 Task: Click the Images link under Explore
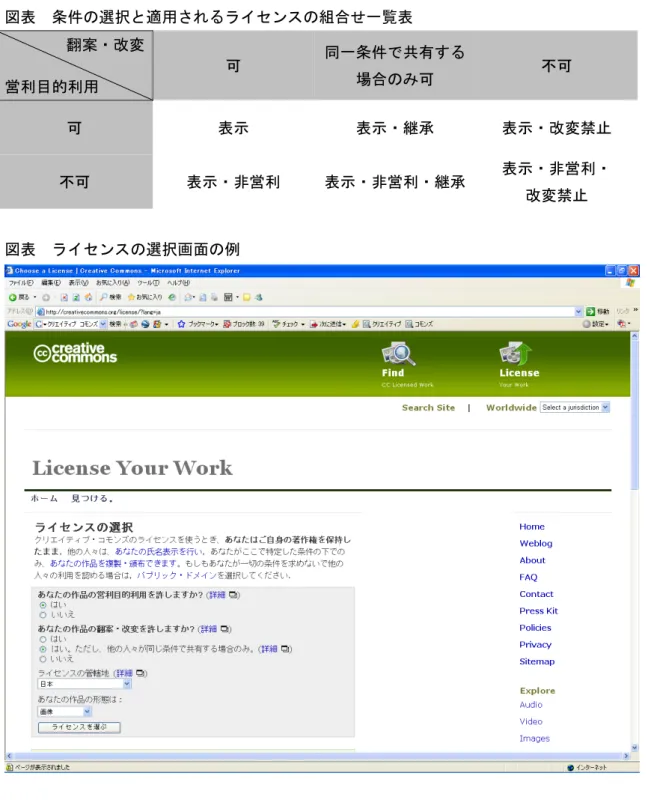pos(534,739)
